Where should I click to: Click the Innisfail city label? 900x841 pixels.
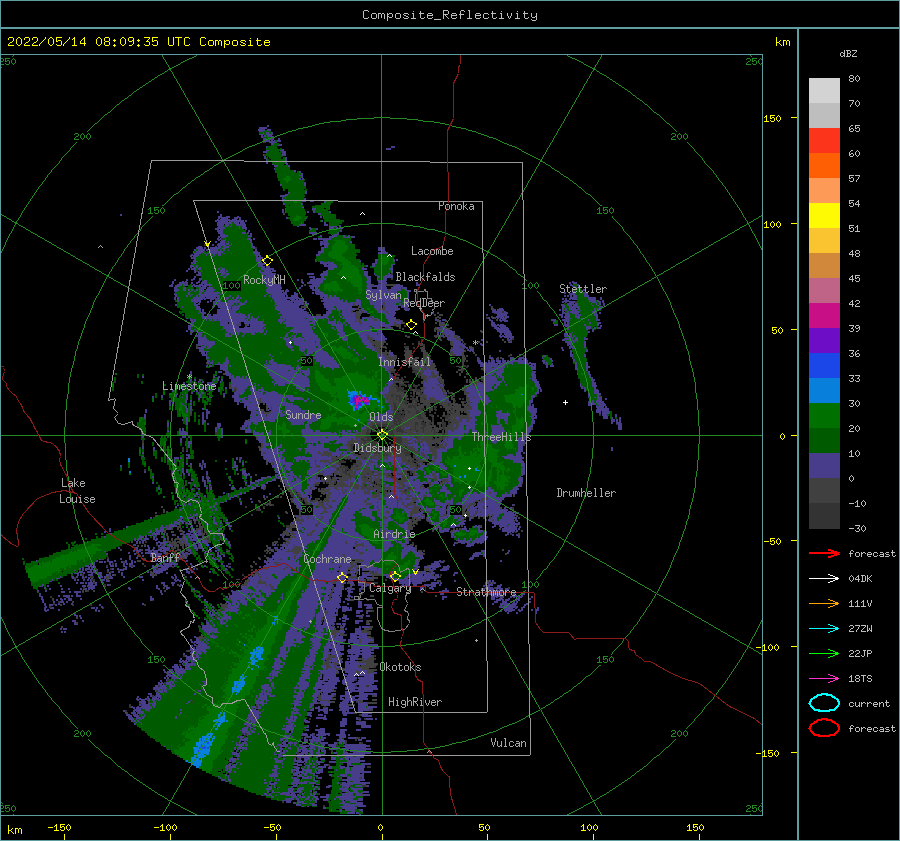(x=404, y=362)
